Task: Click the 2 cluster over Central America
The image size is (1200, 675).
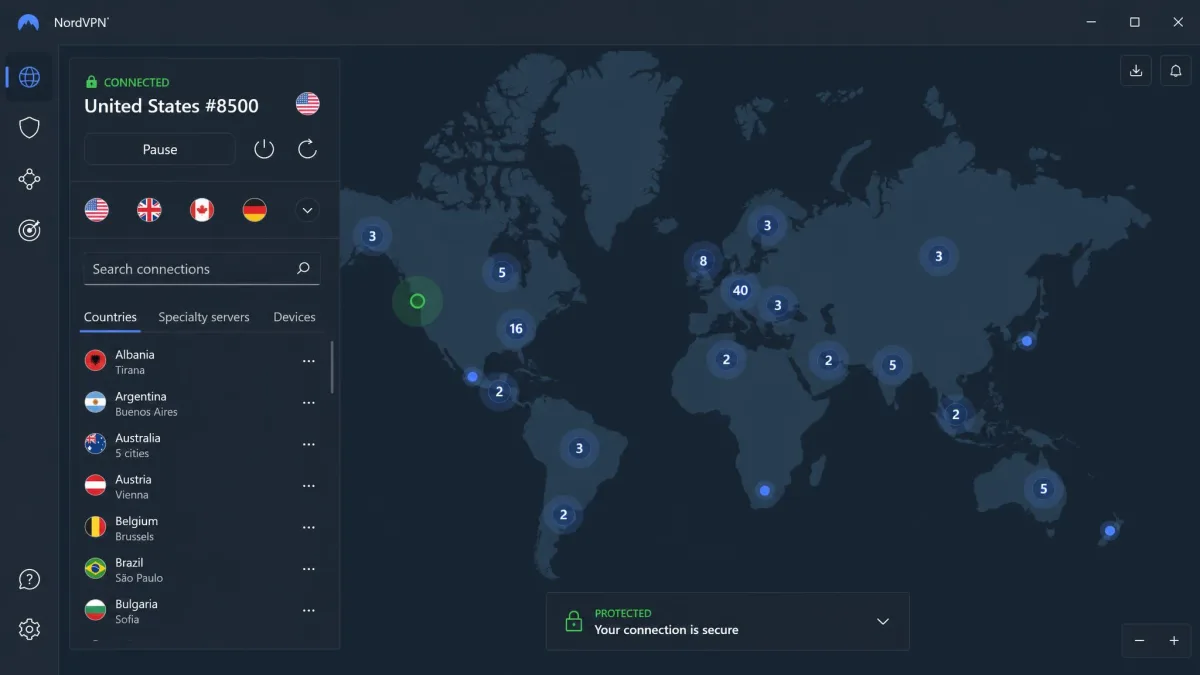Action: [x=499, y=392]
